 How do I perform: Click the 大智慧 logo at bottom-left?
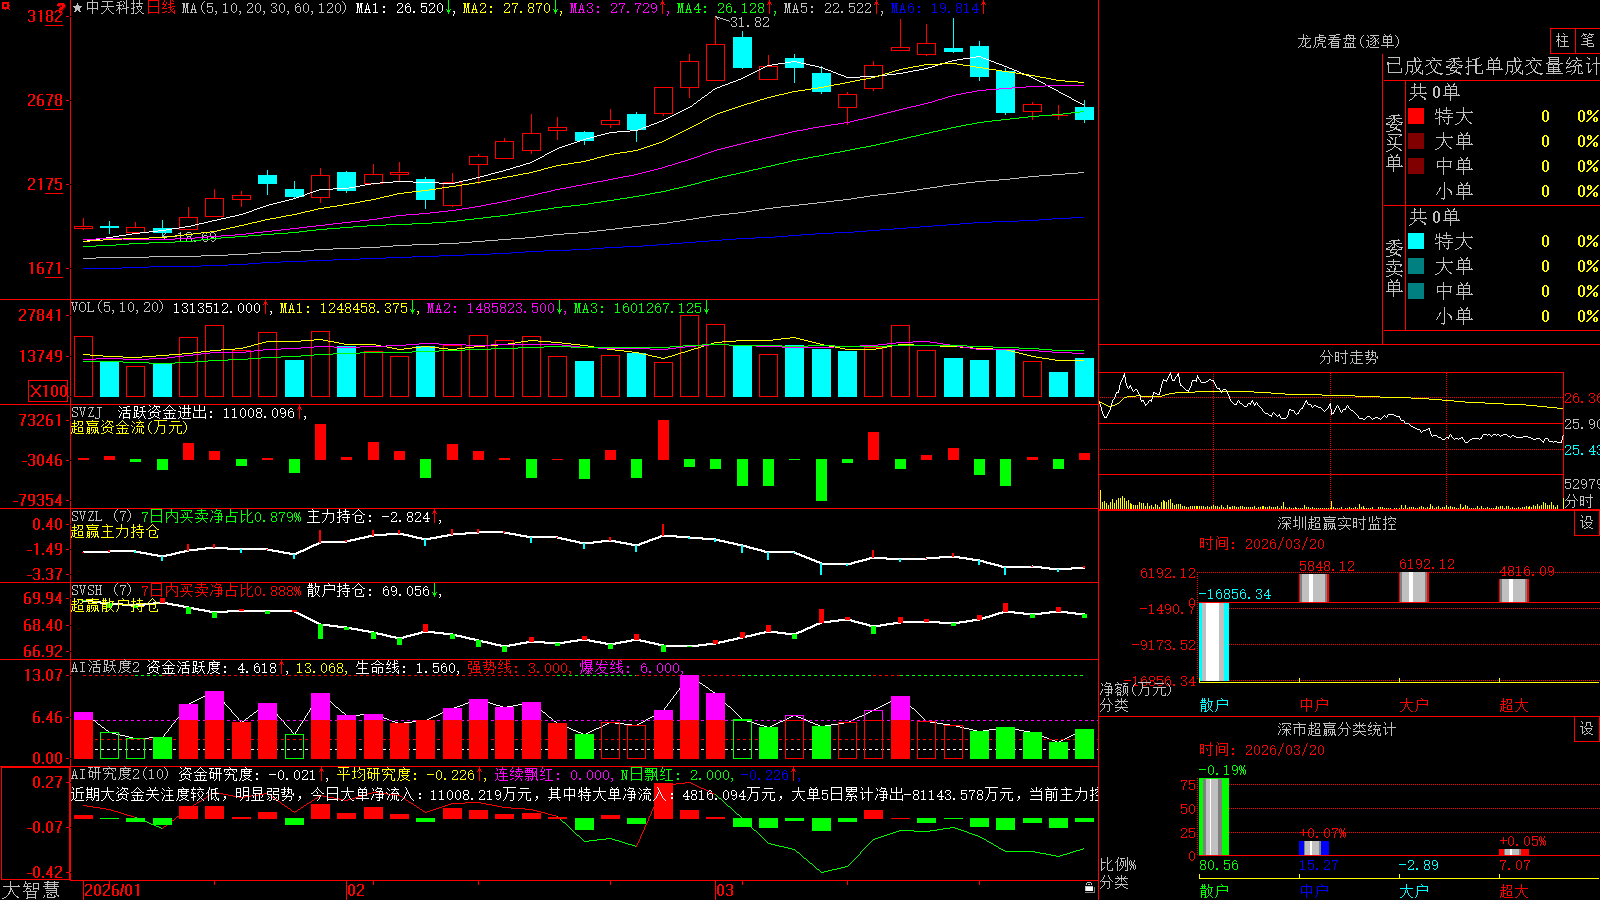click(x=31, y=890)
